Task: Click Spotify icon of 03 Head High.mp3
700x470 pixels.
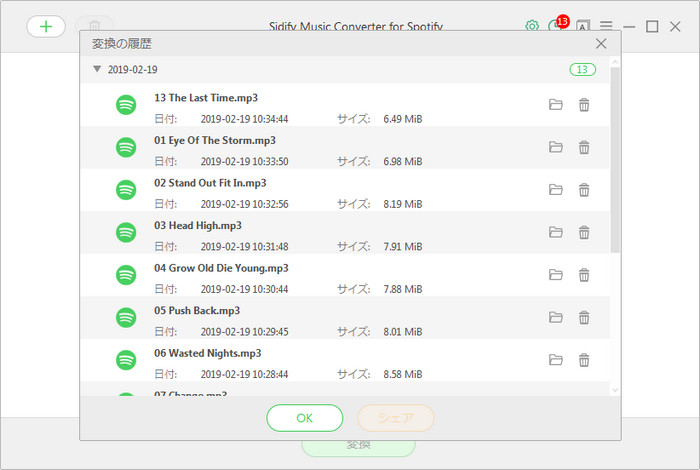Action: click(126, 233)
